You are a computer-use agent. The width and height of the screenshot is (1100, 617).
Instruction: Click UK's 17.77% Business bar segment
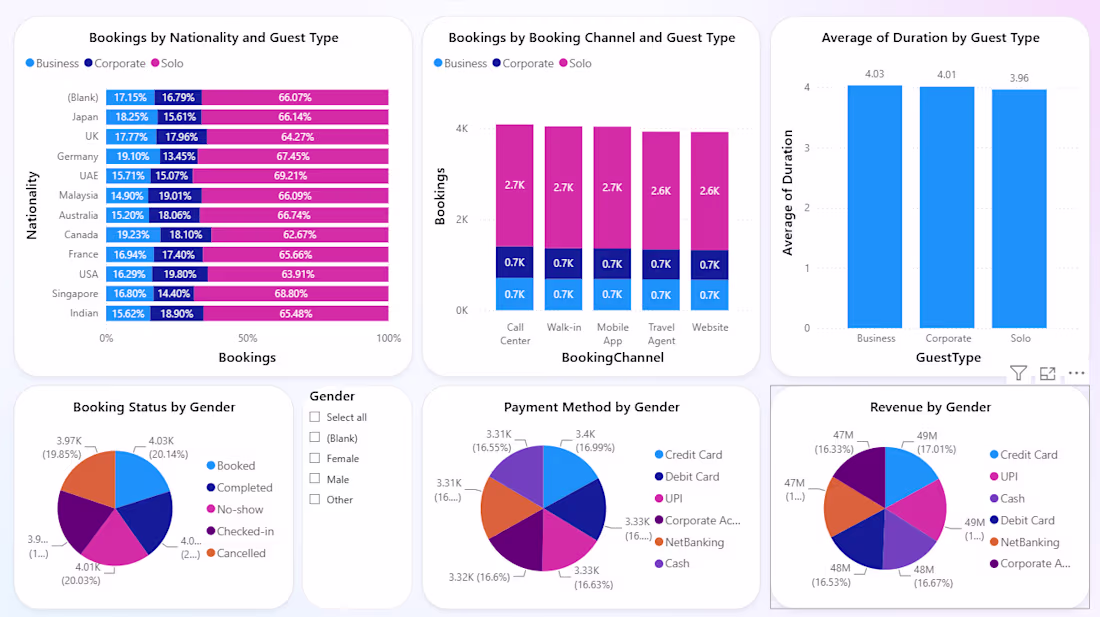click(x=131, y=137)
